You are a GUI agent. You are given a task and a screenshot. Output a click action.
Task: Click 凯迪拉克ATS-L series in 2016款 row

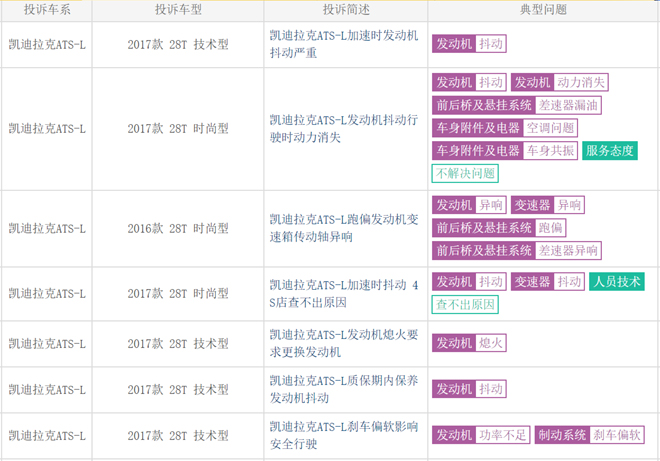click(x=47, y=228)
